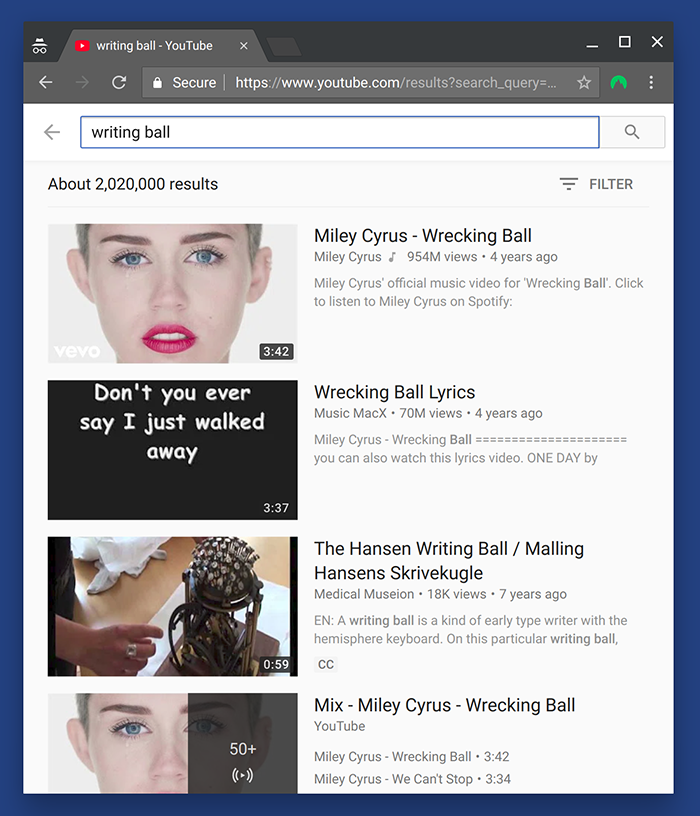The height and width of the screenshot is (816, 700).
Task: Click the Secure label in address bar
Action: (x=194, y=83)
